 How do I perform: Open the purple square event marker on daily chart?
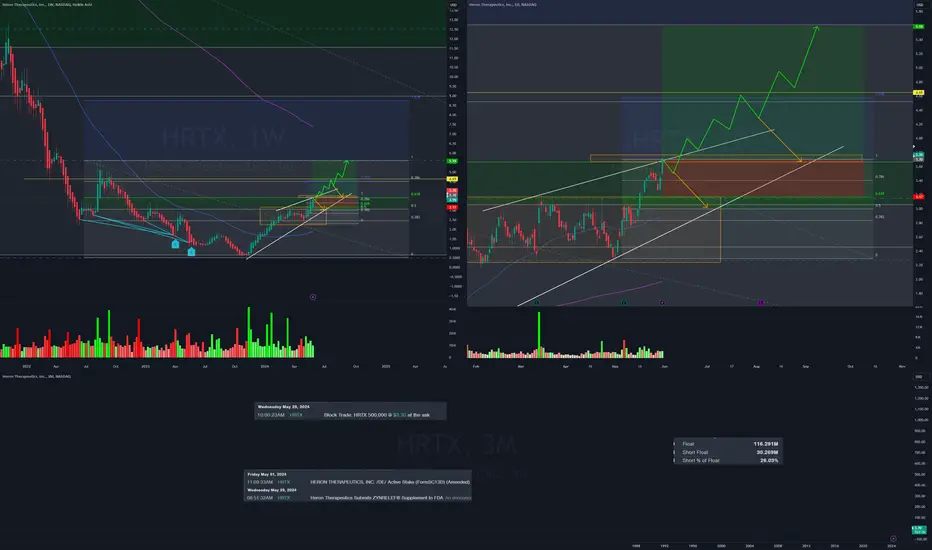click(761, 303)
